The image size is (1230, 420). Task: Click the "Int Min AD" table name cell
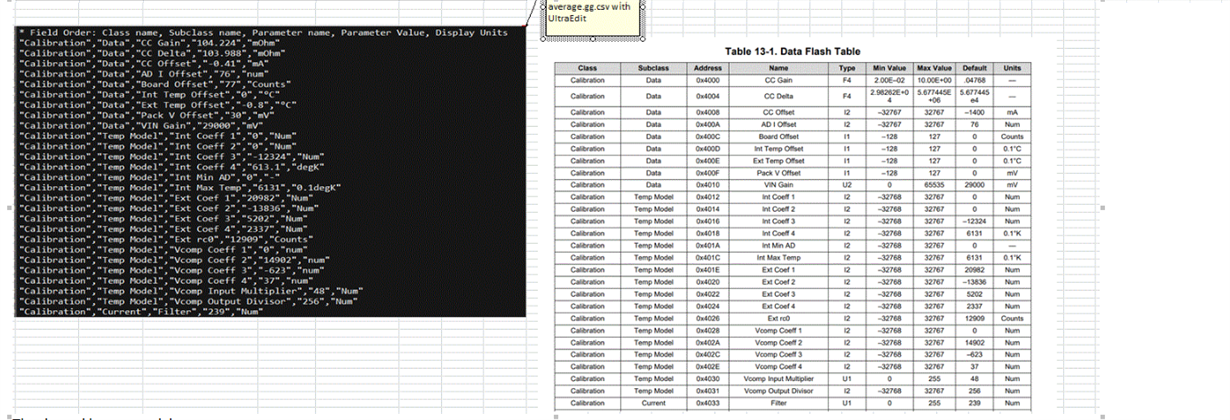[x=777, y=246]
